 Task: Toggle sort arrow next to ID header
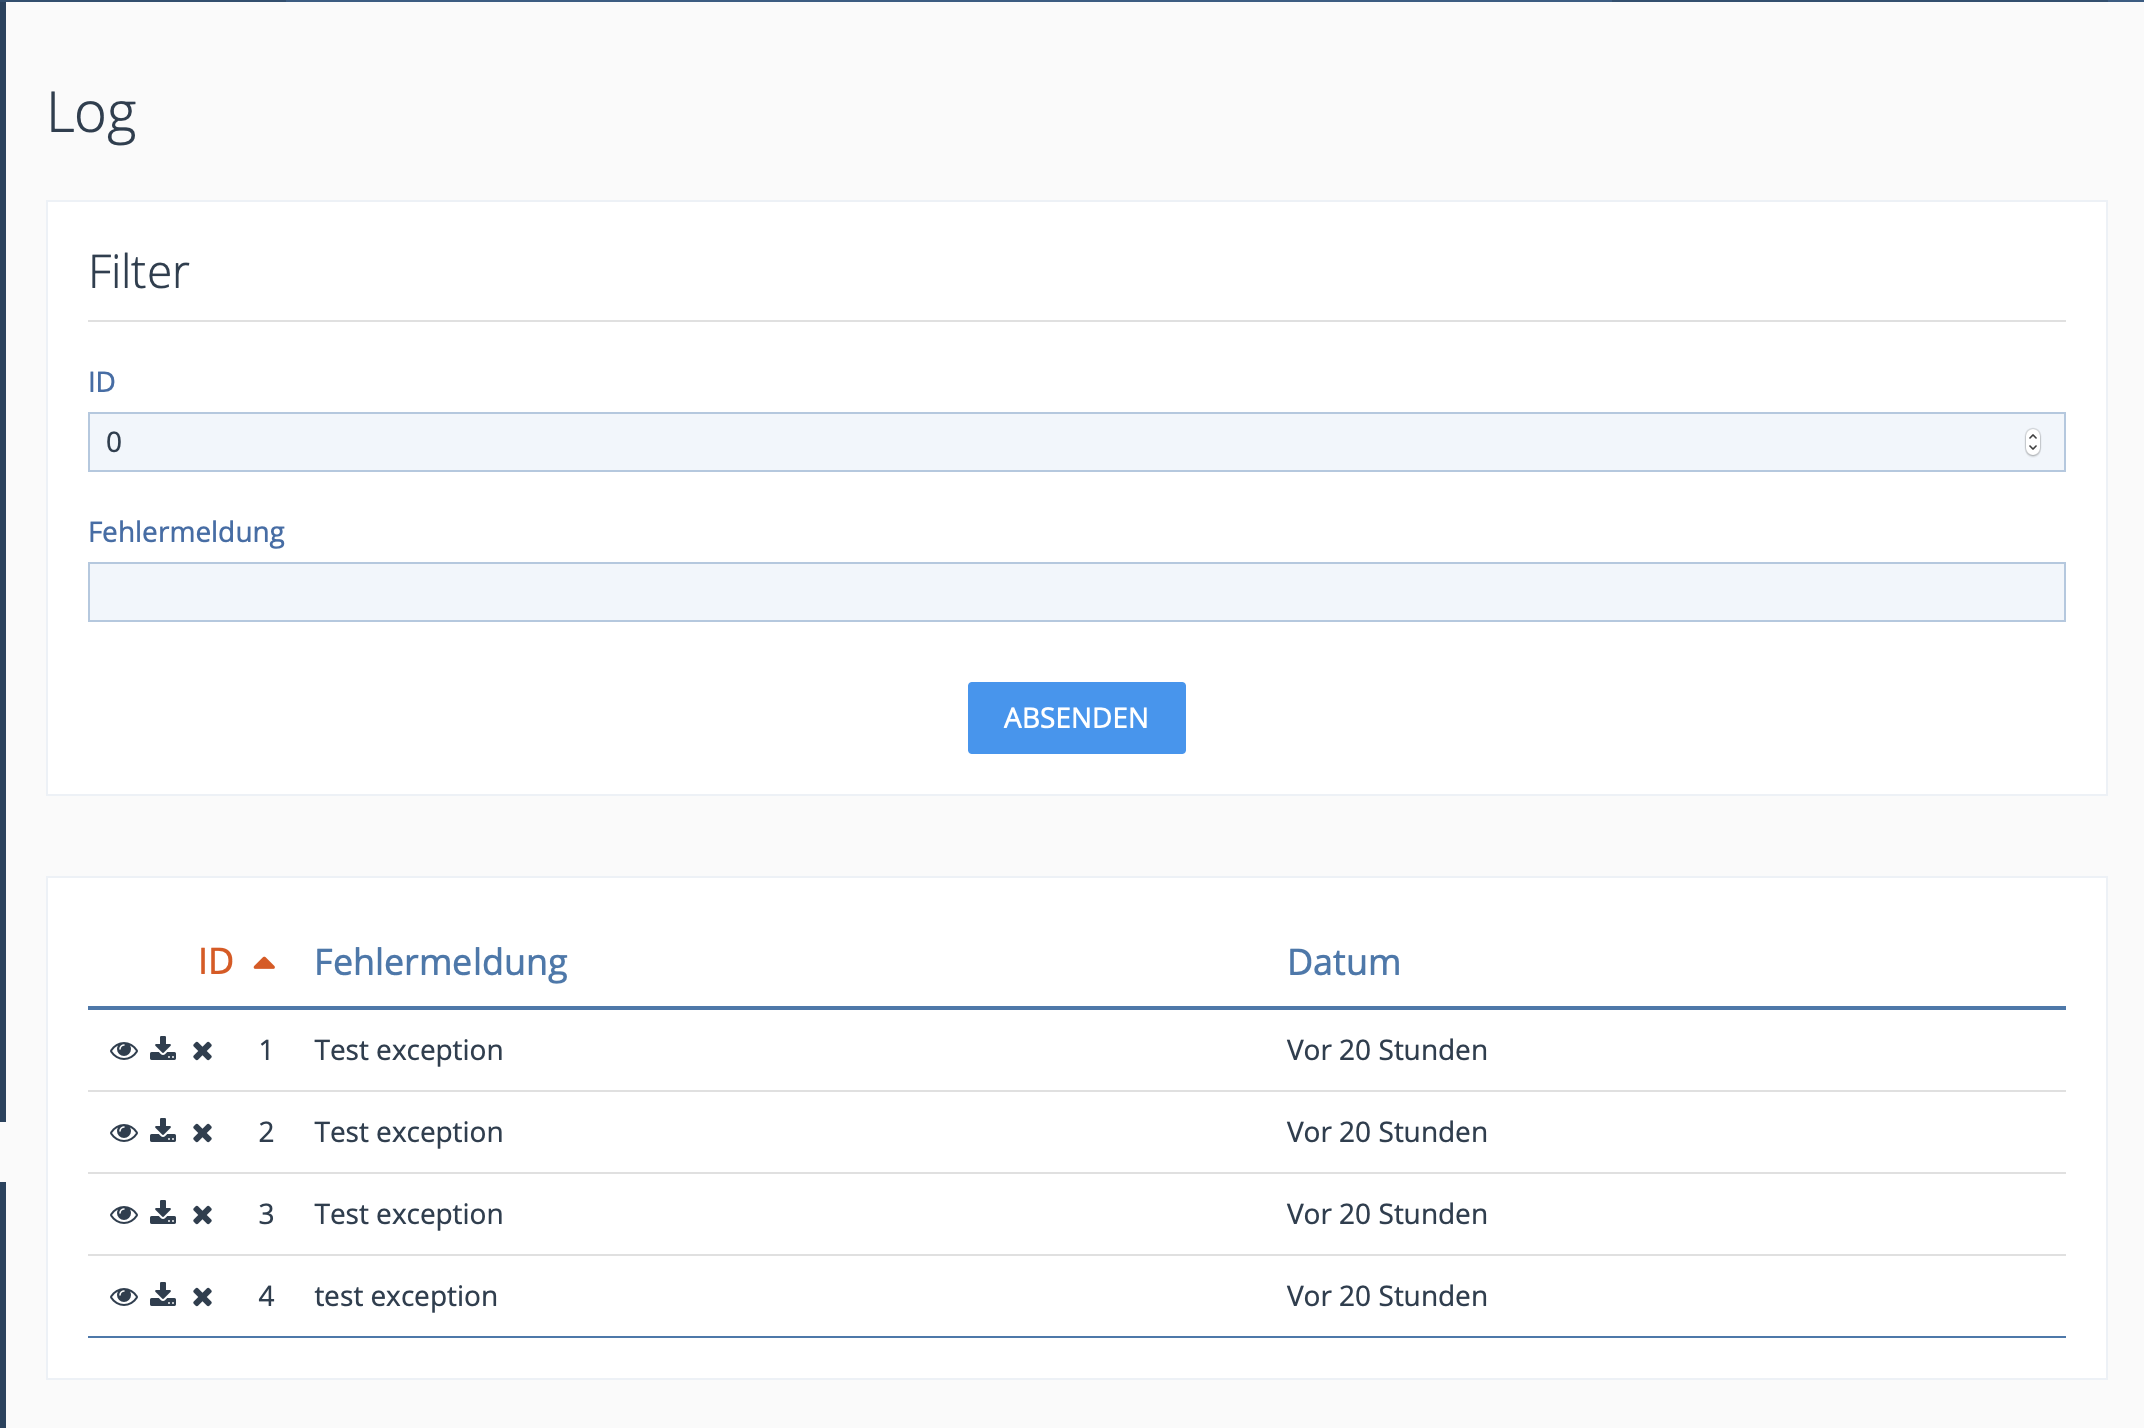[264, 963]
